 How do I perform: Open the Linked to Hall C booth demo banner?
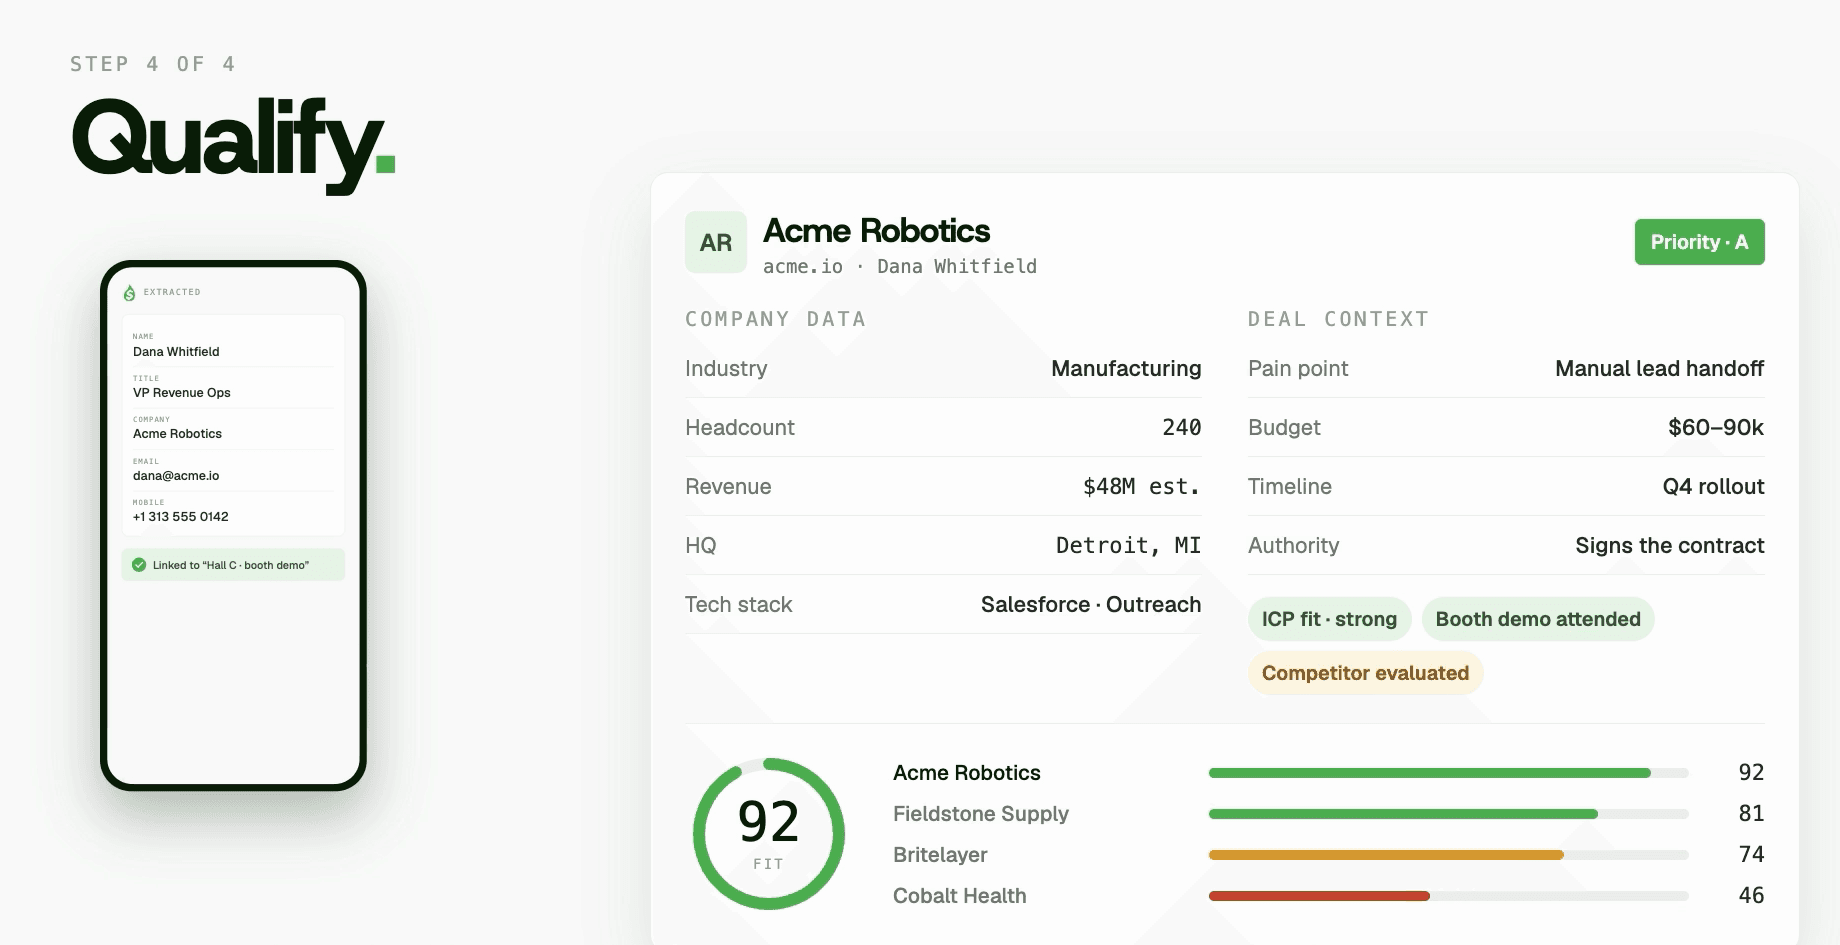point(233,565)
